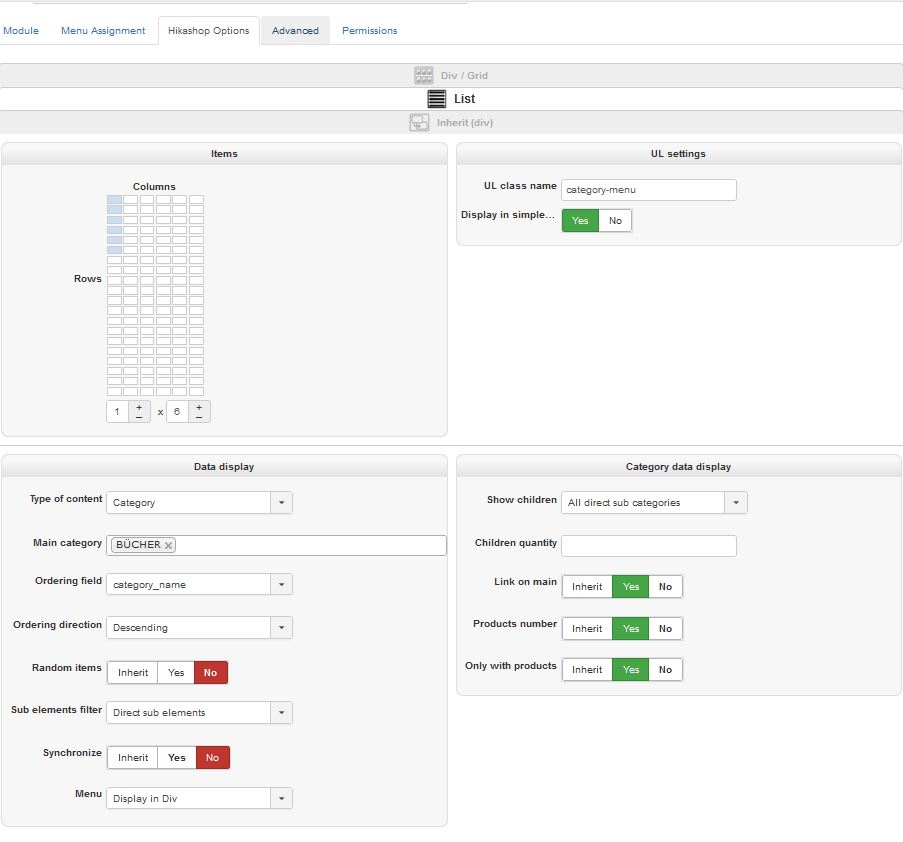Set Link on main to Yes
The image size is (903, 842).
click(x=631, y=586)
